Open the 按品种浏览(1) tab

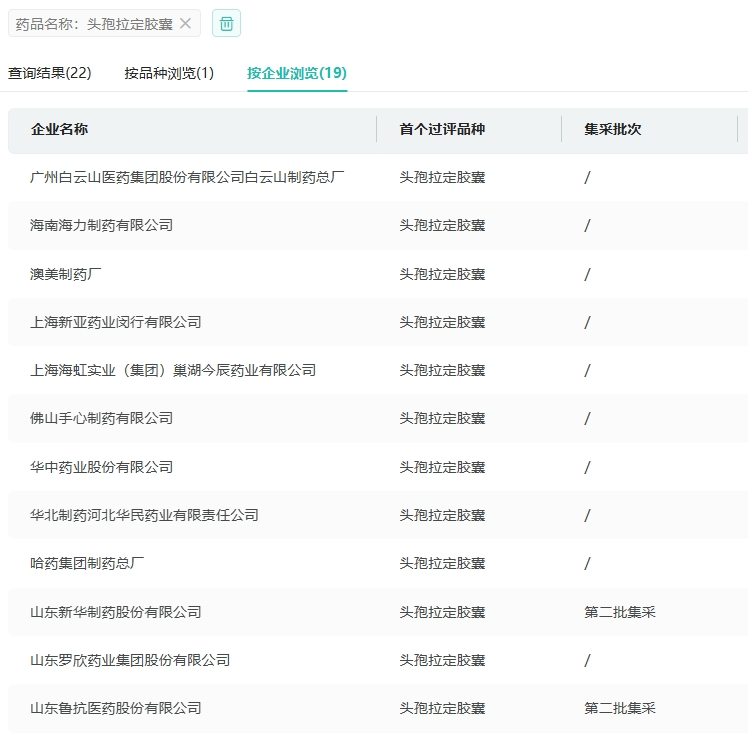click(169, 73)
